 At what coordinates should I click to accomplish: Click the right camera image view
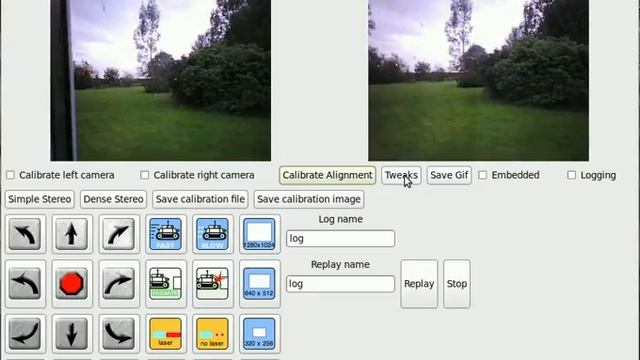pyautogui.click(x=478, y=80)
